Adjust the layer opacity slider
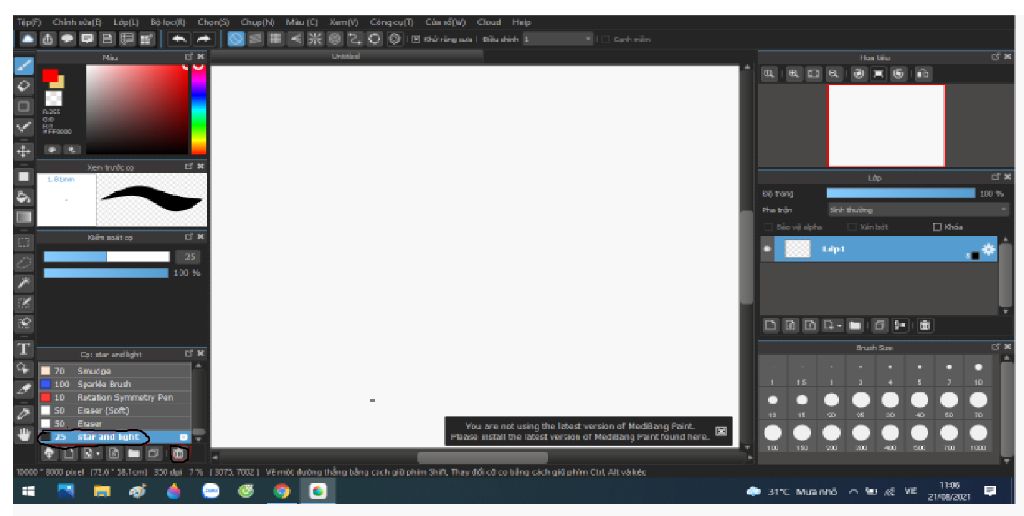 (901, 193)
